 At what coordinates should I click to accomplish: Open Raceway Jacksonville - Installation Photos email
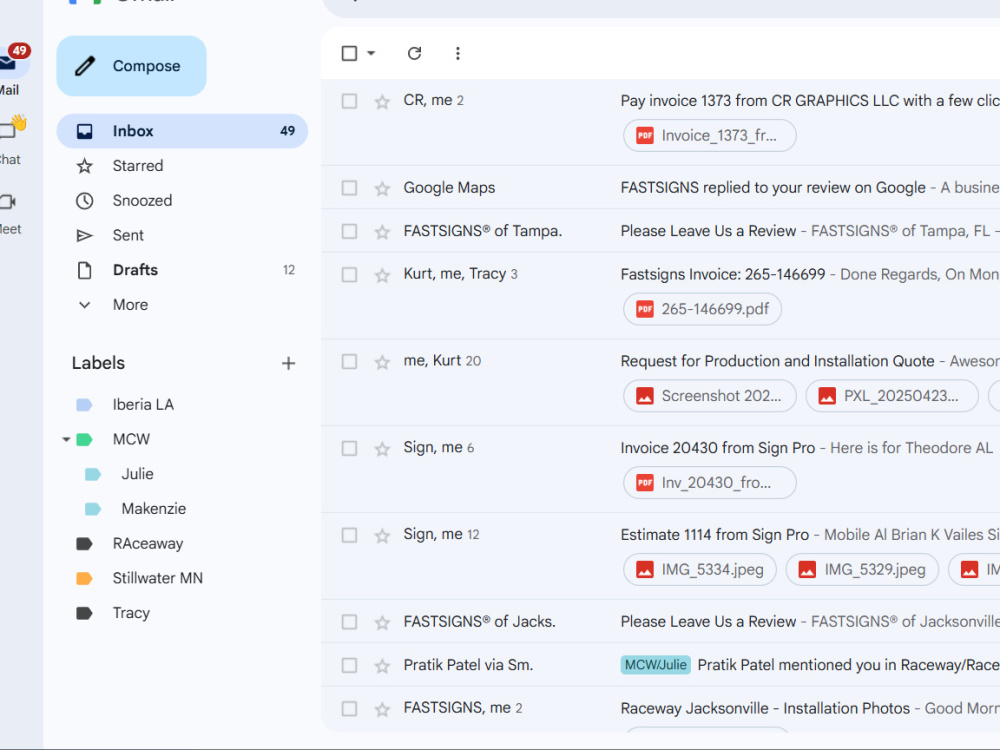[x=765, y=708]
